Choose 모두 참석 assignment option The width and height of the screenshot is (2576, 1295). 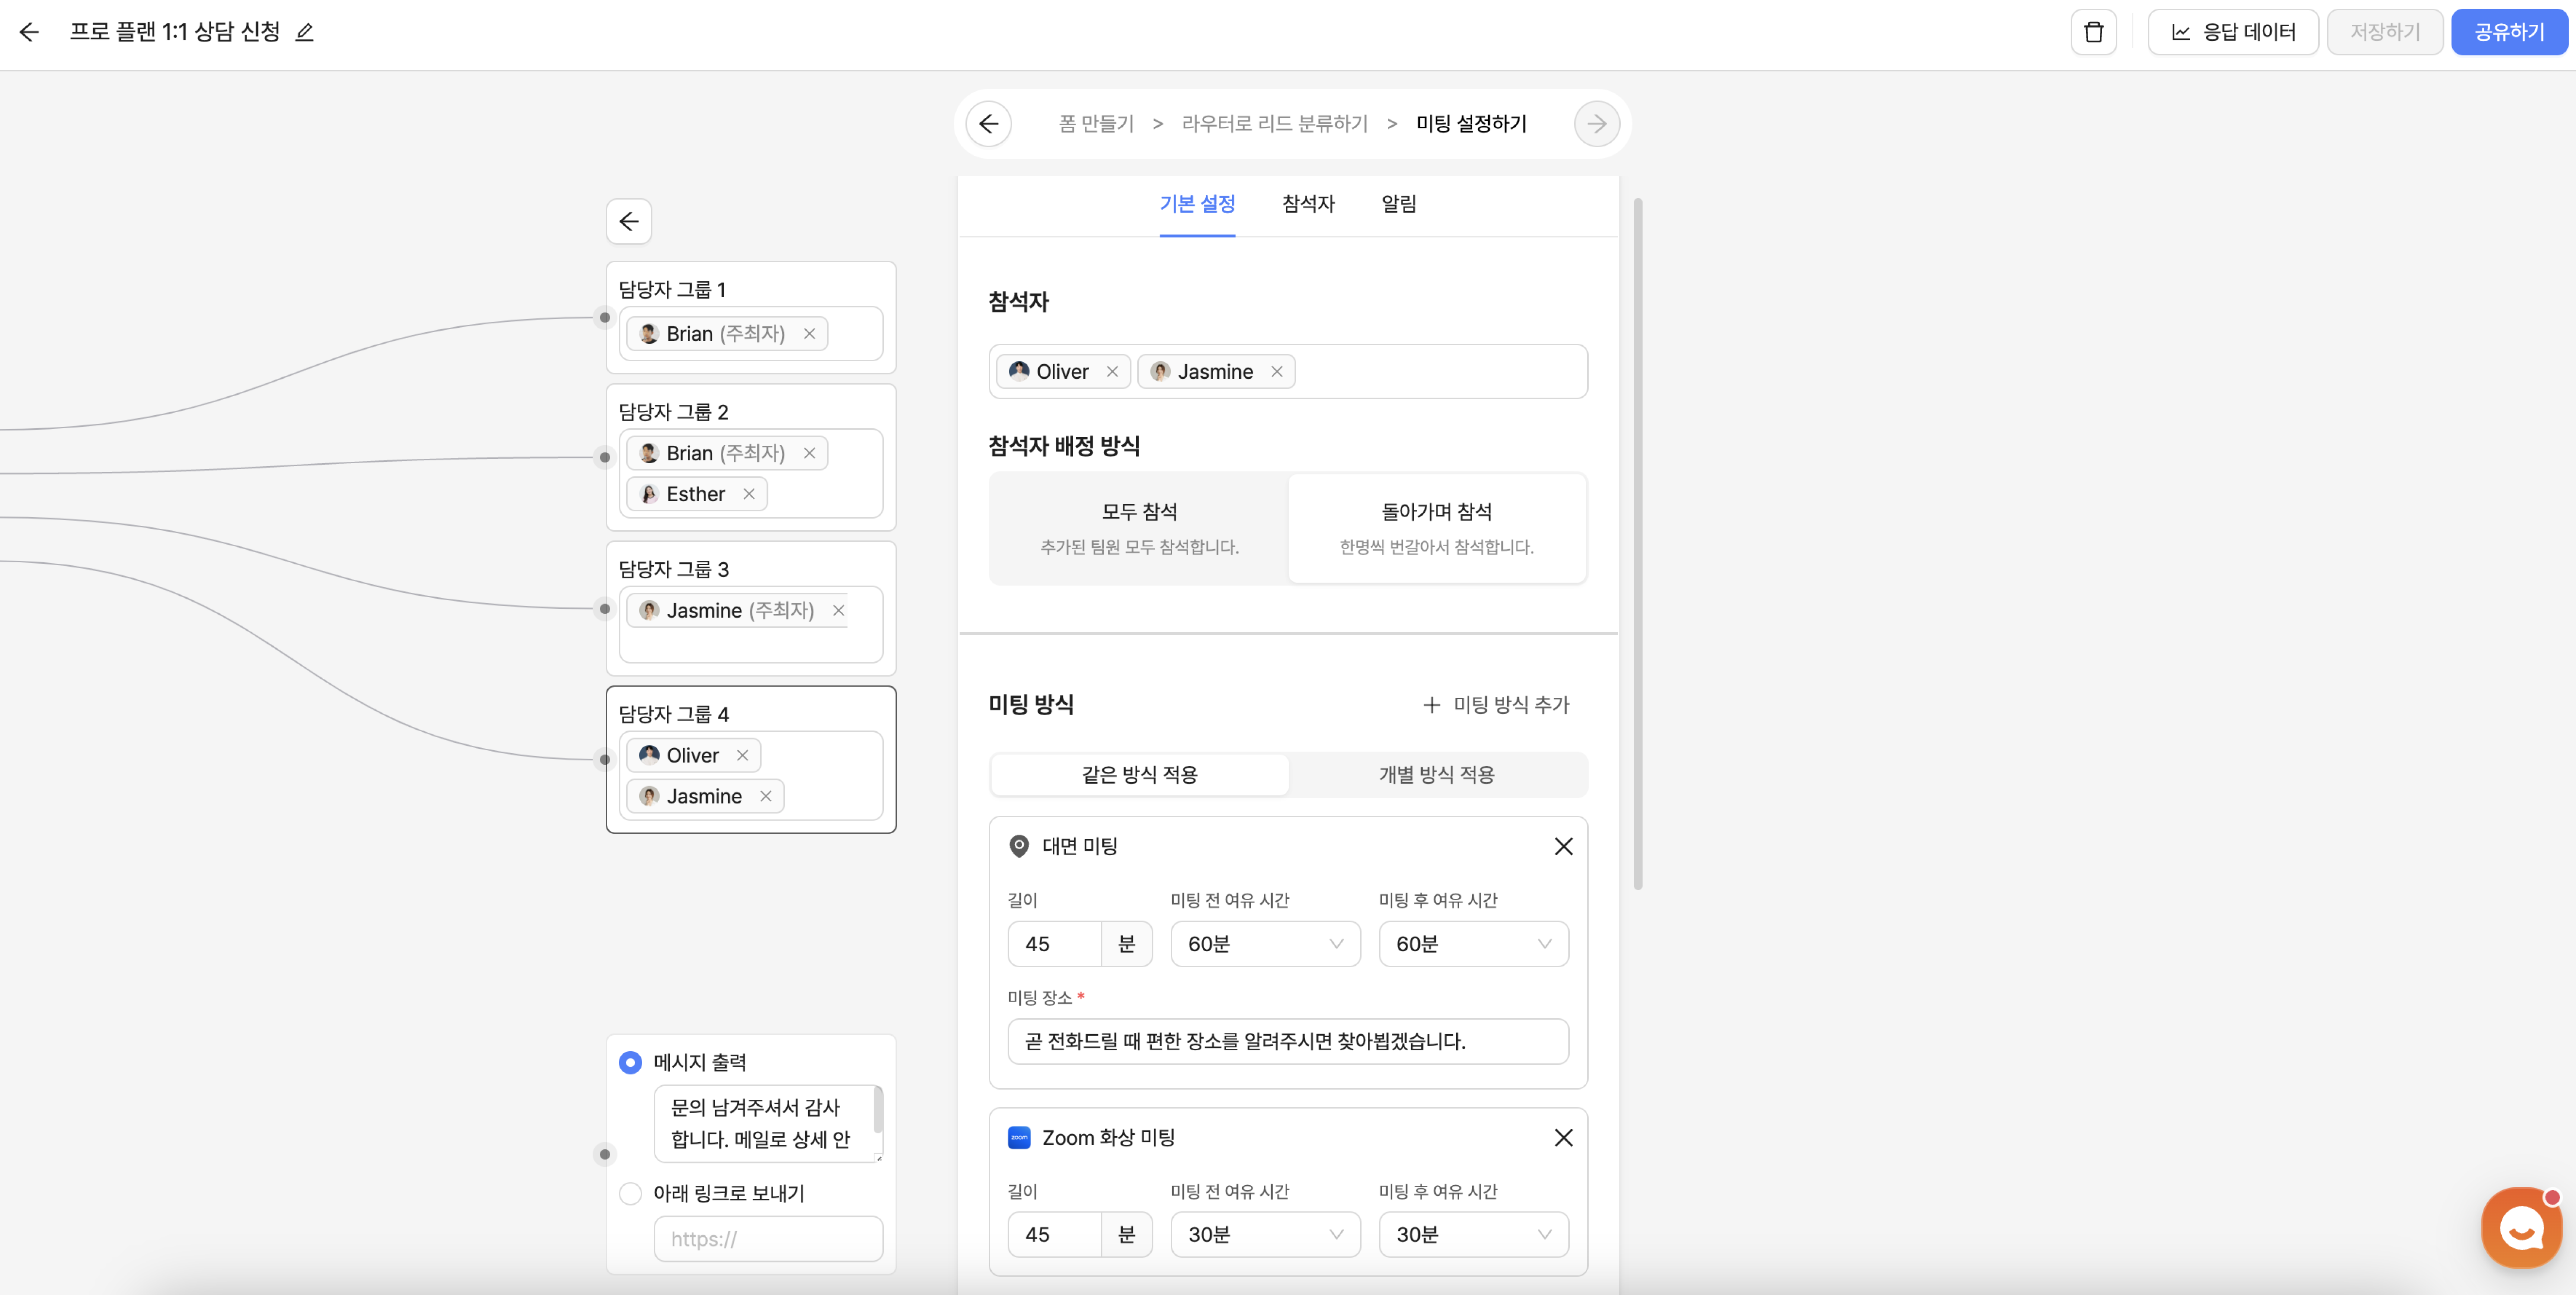click(x=1139, y=527)
